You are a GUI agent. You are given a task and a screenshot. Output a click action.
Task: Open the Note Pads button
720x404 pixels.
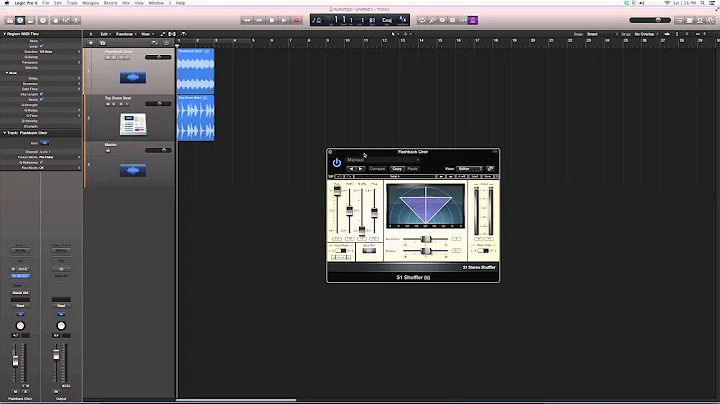(690, 20)
